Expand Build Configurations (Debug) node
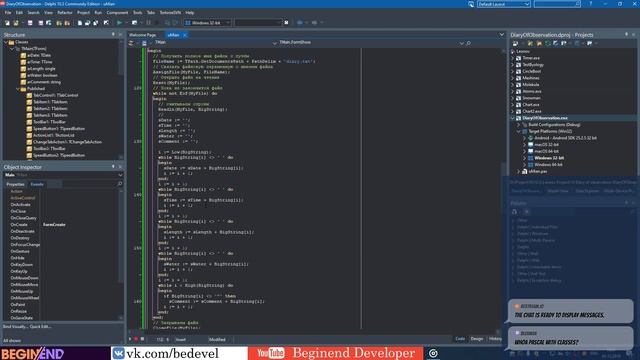The height and width of the screenshot is (360, 640). pos(518,124)
